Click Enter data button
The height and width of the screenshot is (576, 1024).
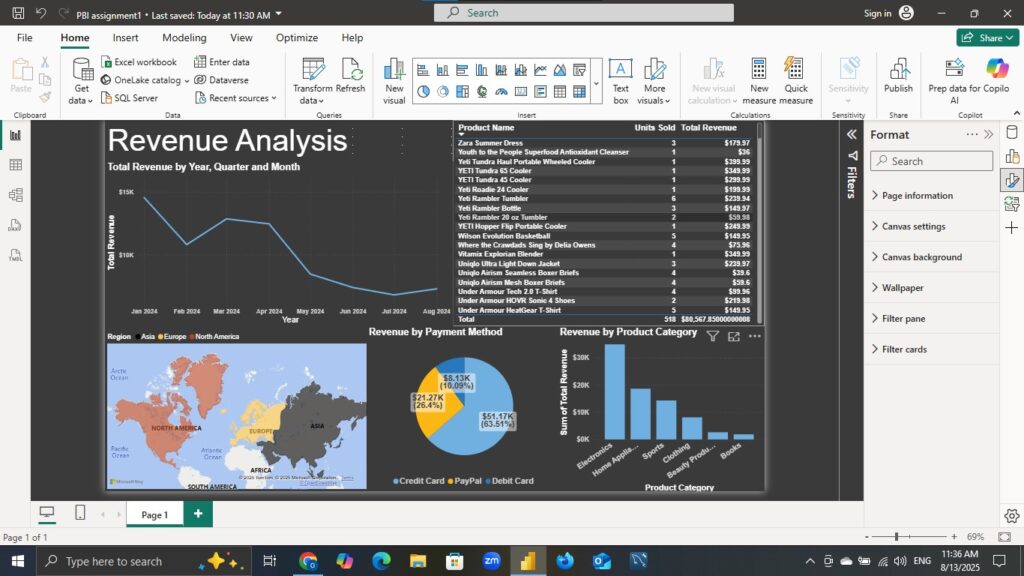(x=222, y=61)
